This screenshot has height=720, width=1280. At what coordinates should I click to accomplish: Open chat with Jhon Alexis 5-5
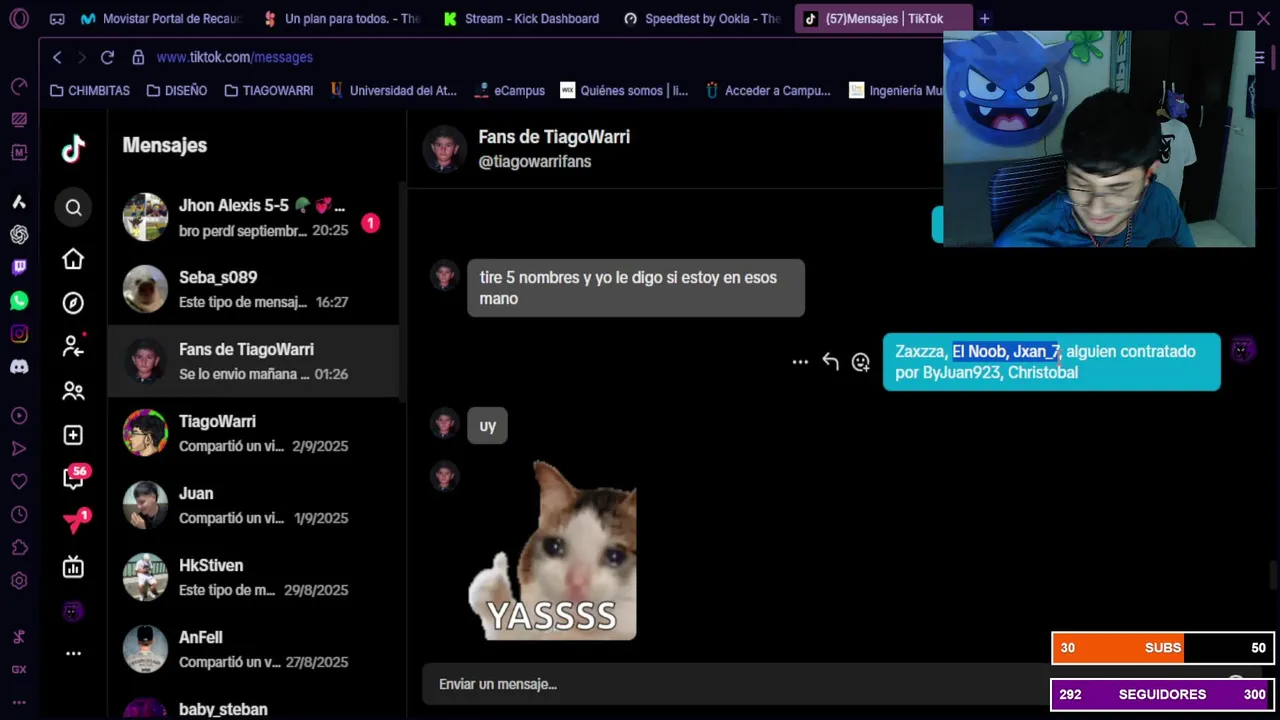[253, 217]
